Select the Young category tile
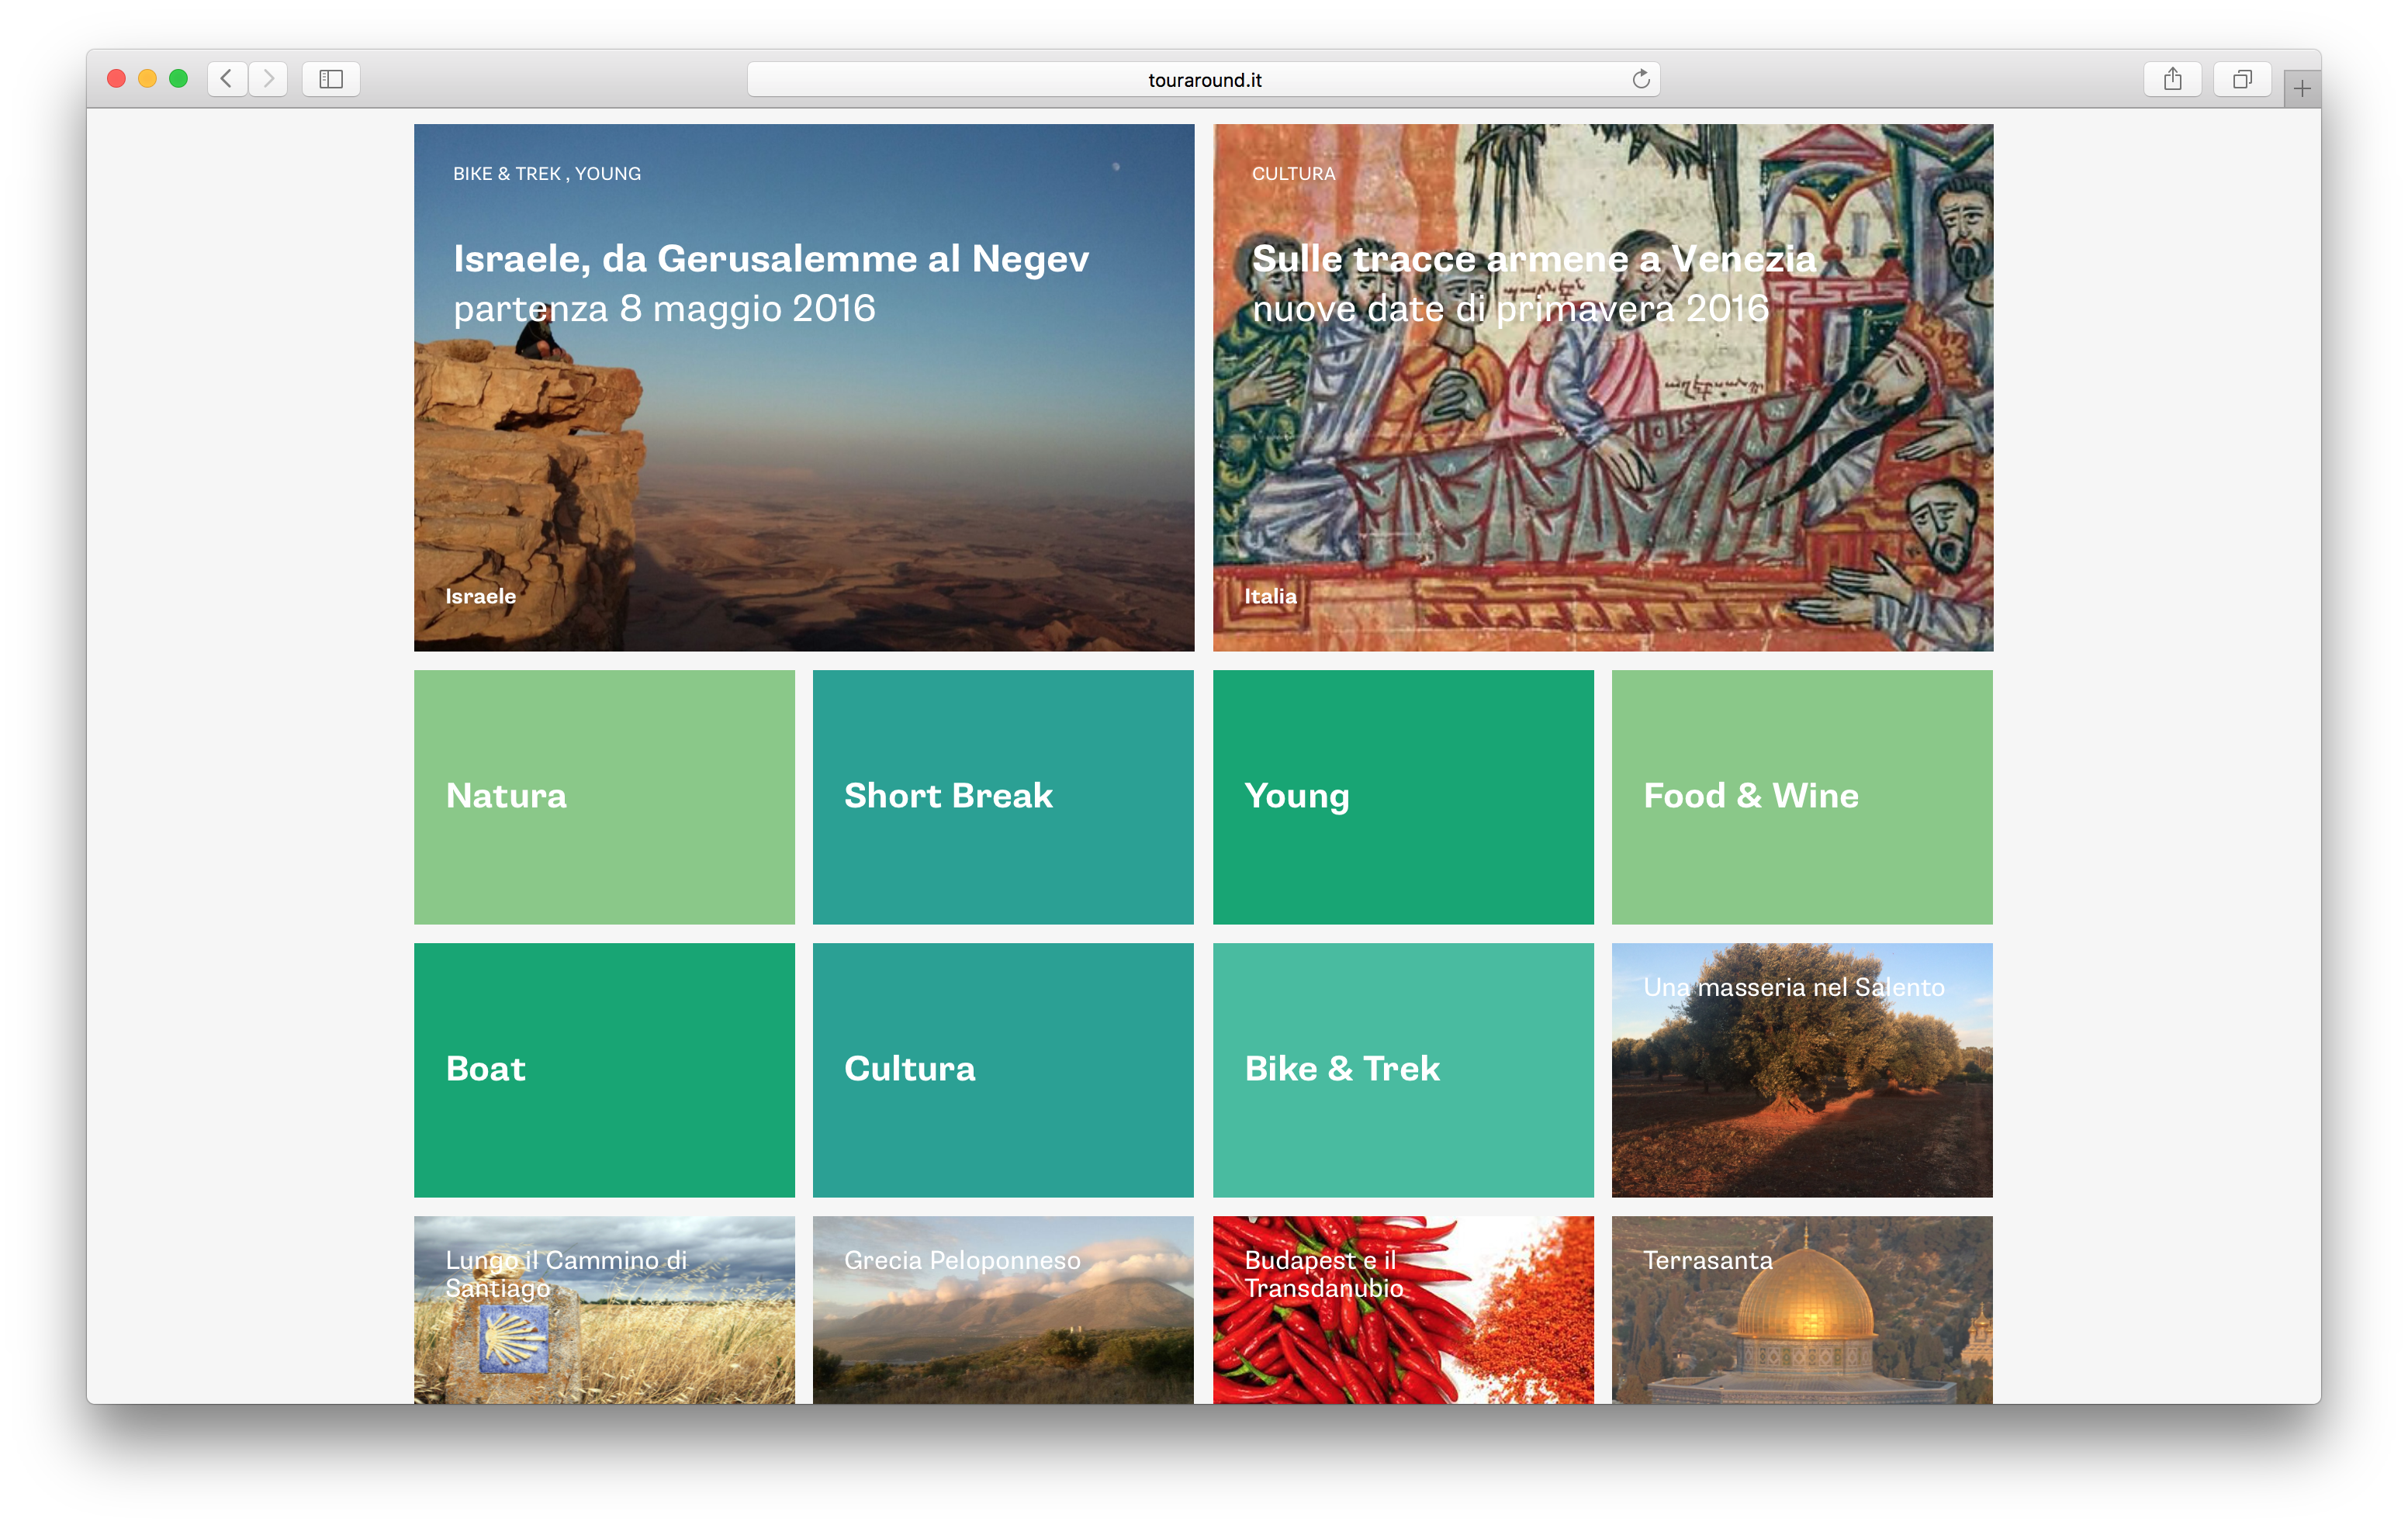2408x1528 pixels. coord(1403,797)
